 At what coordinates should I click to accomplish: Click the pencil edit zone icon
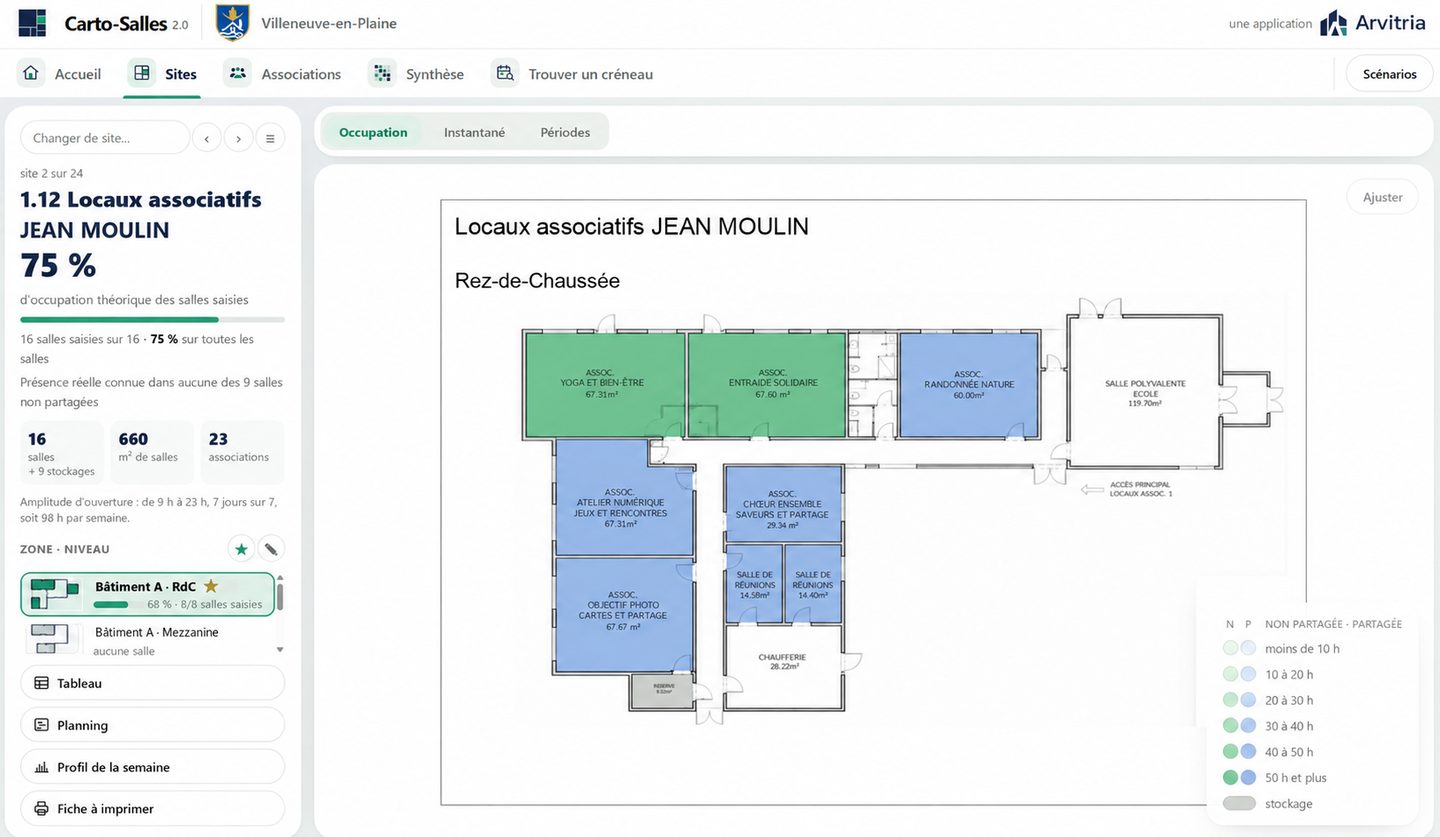point(271,549)
